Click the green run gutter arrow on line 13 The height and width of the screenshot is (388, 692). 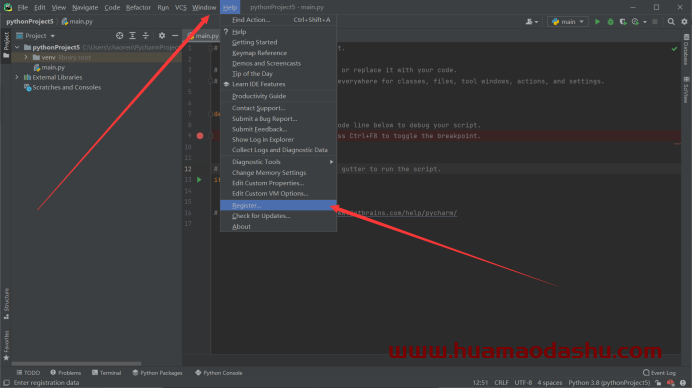199,180
